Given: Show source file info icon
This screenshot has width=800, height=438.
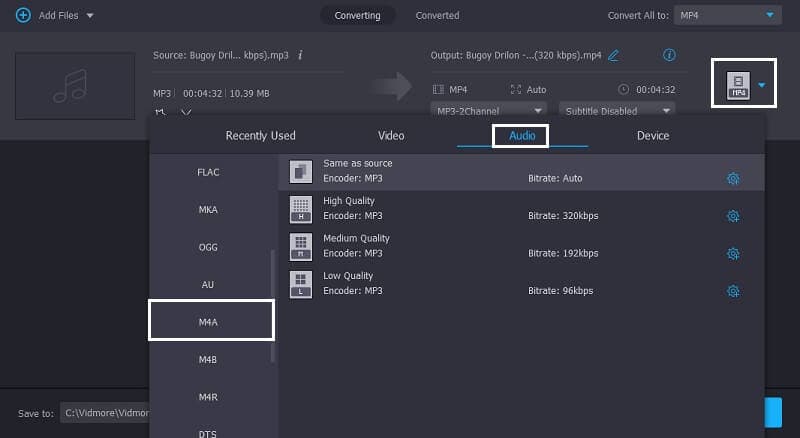Looking at the screenshot, I should pyautogui.click(x=300, y=55).
